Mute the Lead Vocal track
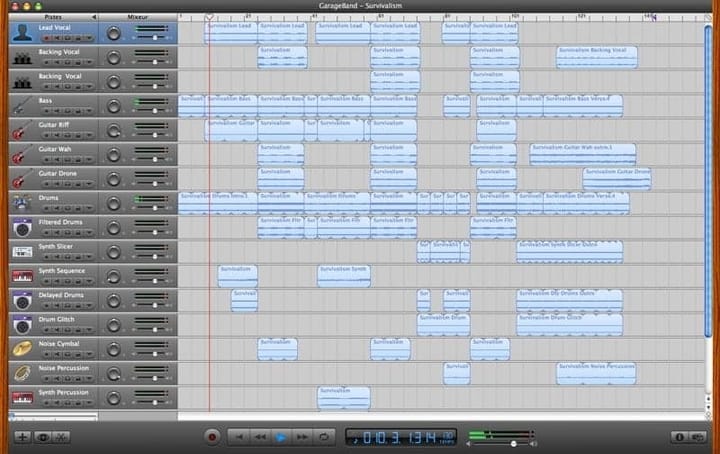 pos(57,39)
